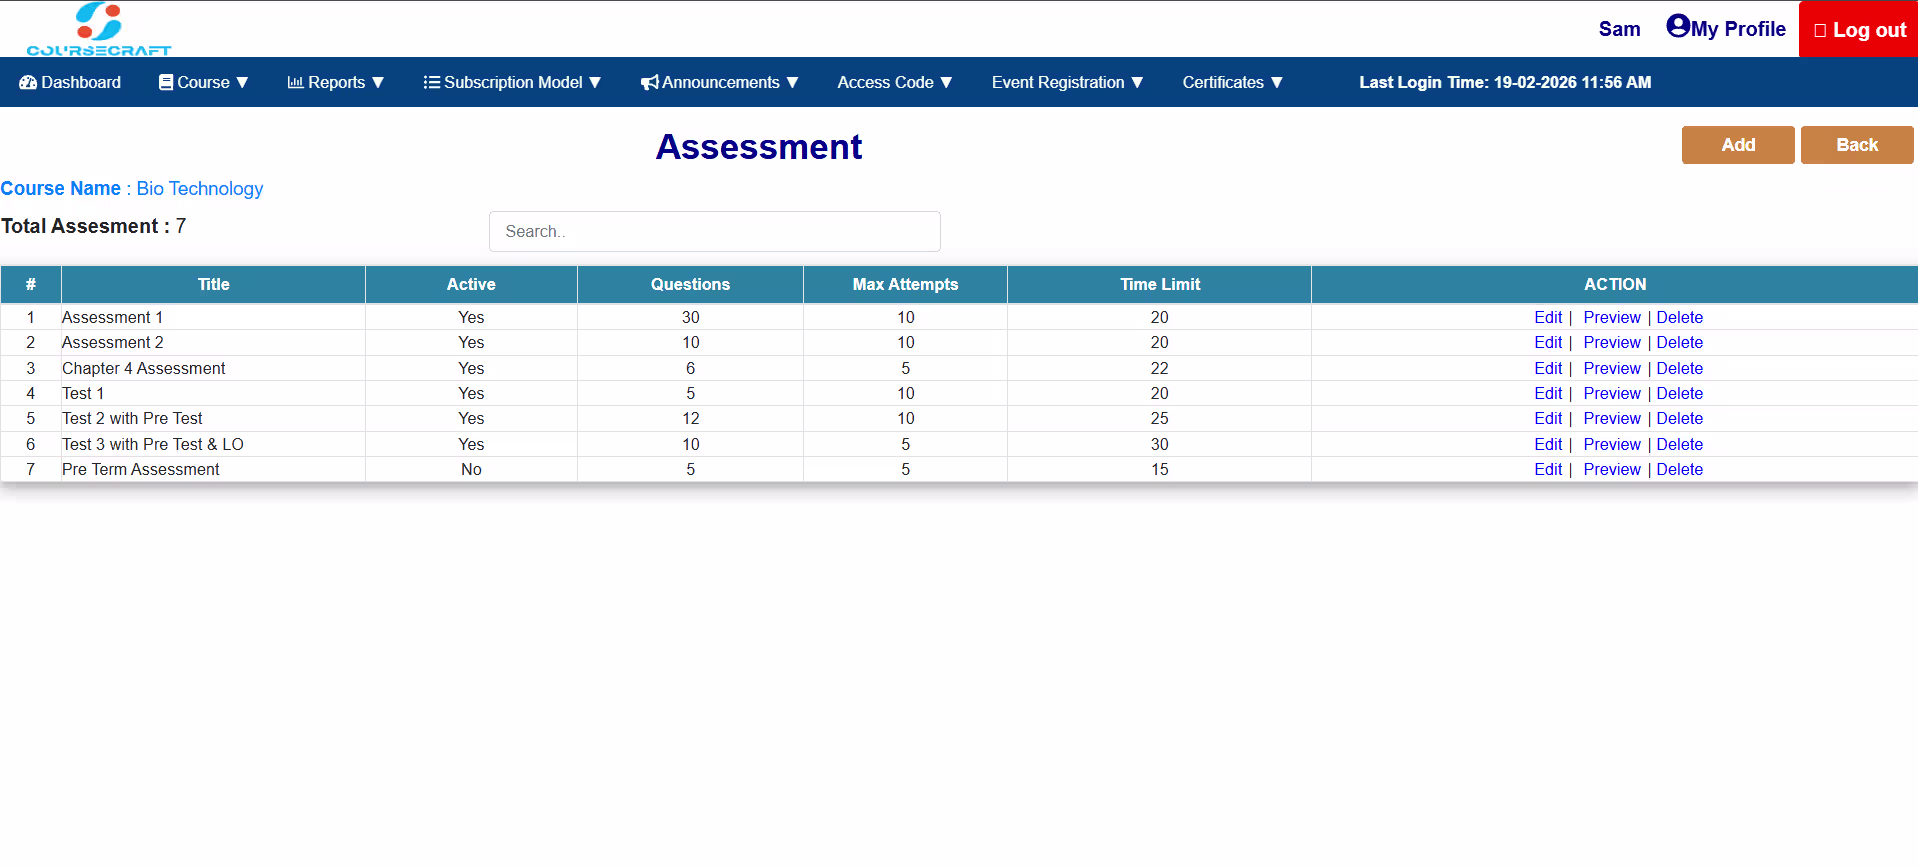Expand the Access Code dropdown arrow
1918x867 pixels.
(946, 83)
